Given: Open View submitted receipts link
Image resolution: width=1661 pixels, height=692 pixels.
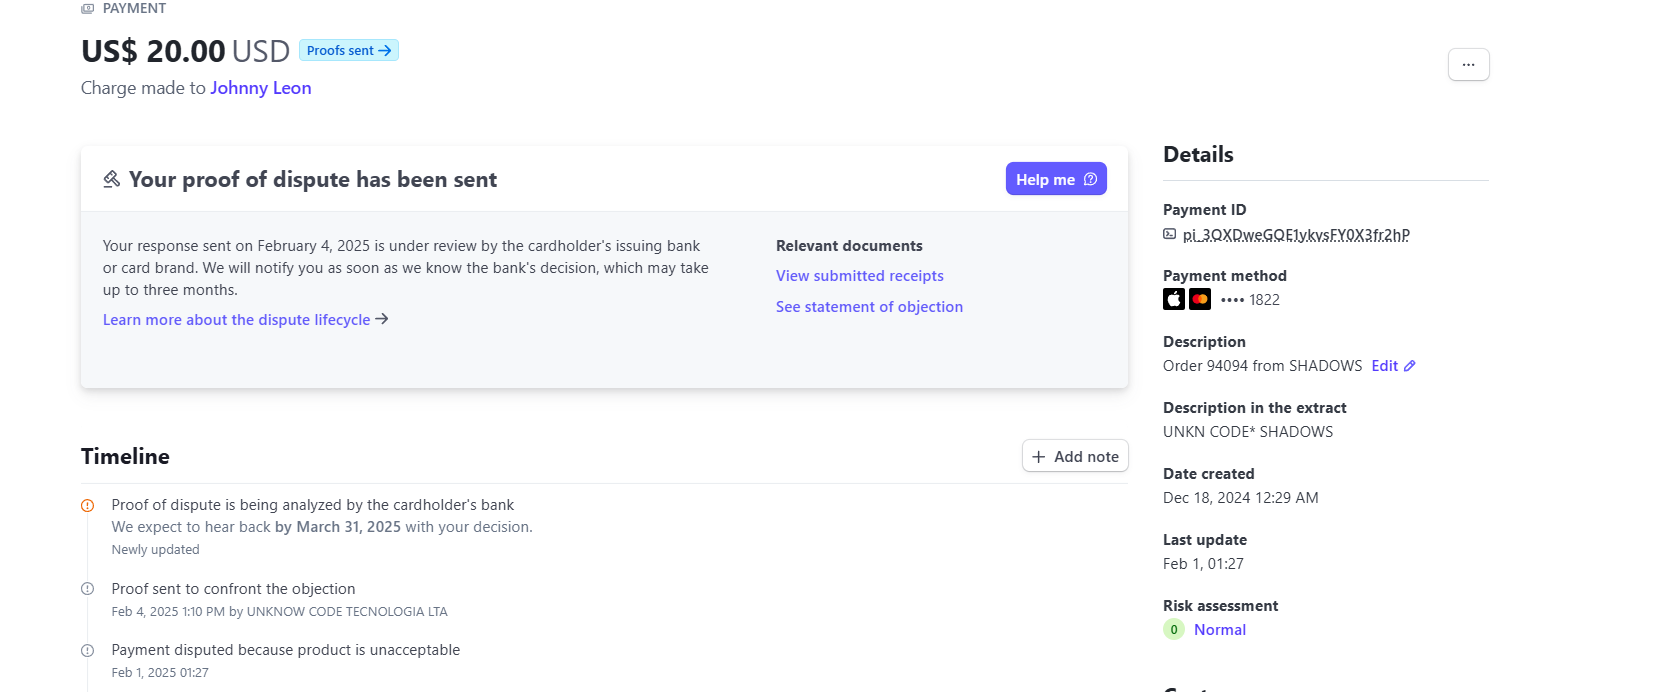Looking at the screenshot, I should tap(860, 276).
